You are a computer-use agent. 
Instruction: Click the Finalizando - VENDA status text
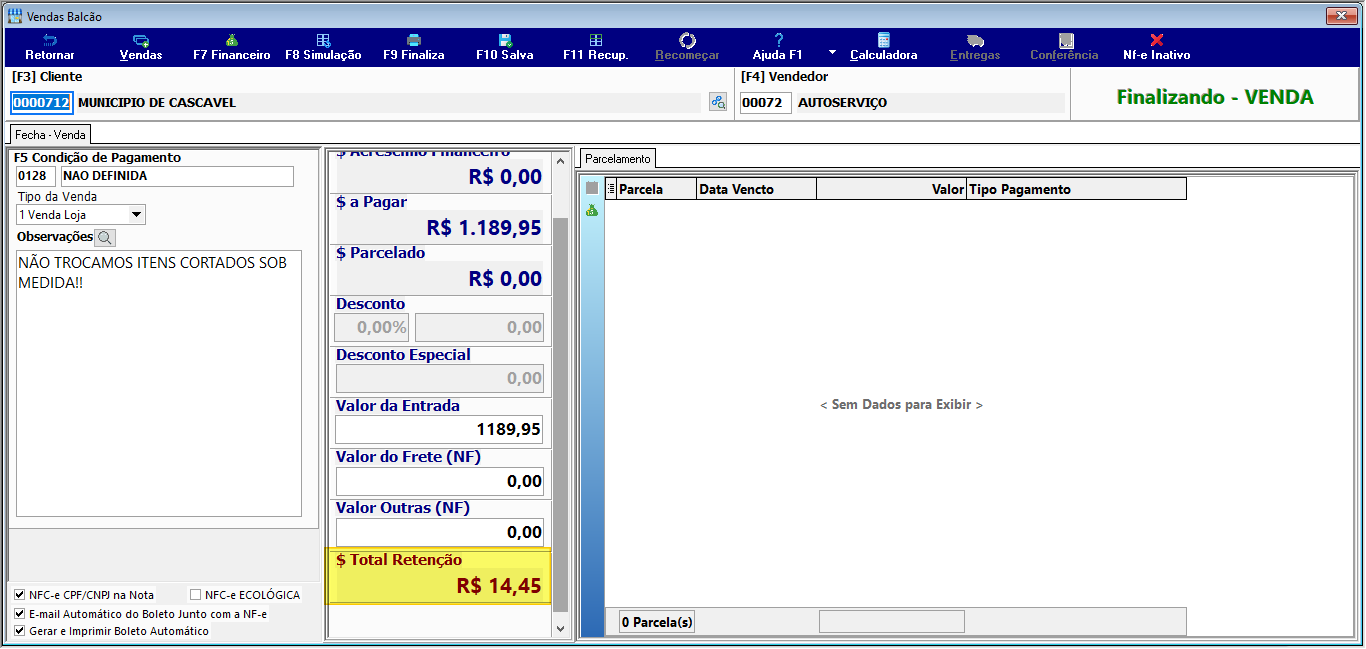pos(1215,97)
